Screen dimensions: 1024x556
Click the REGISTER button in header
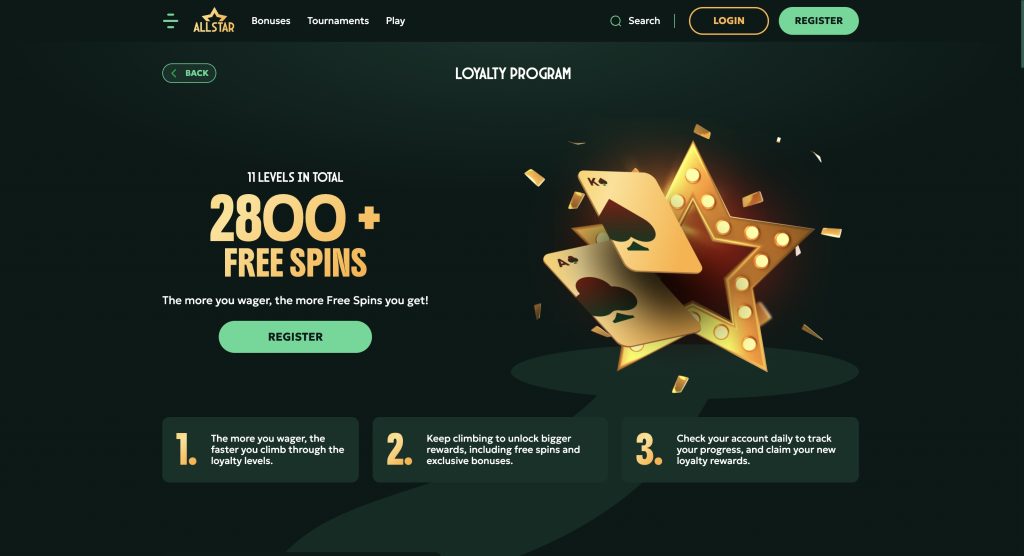click(819, 21)
